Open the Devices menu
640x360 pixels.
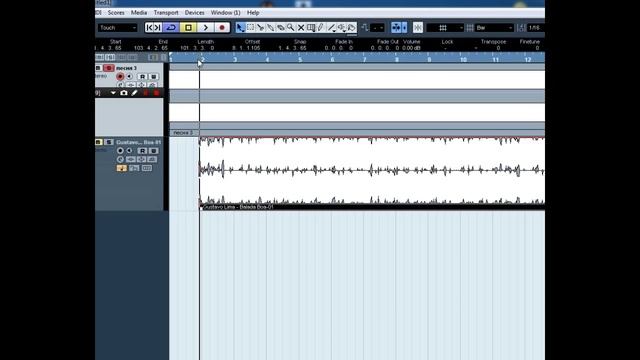194,13
